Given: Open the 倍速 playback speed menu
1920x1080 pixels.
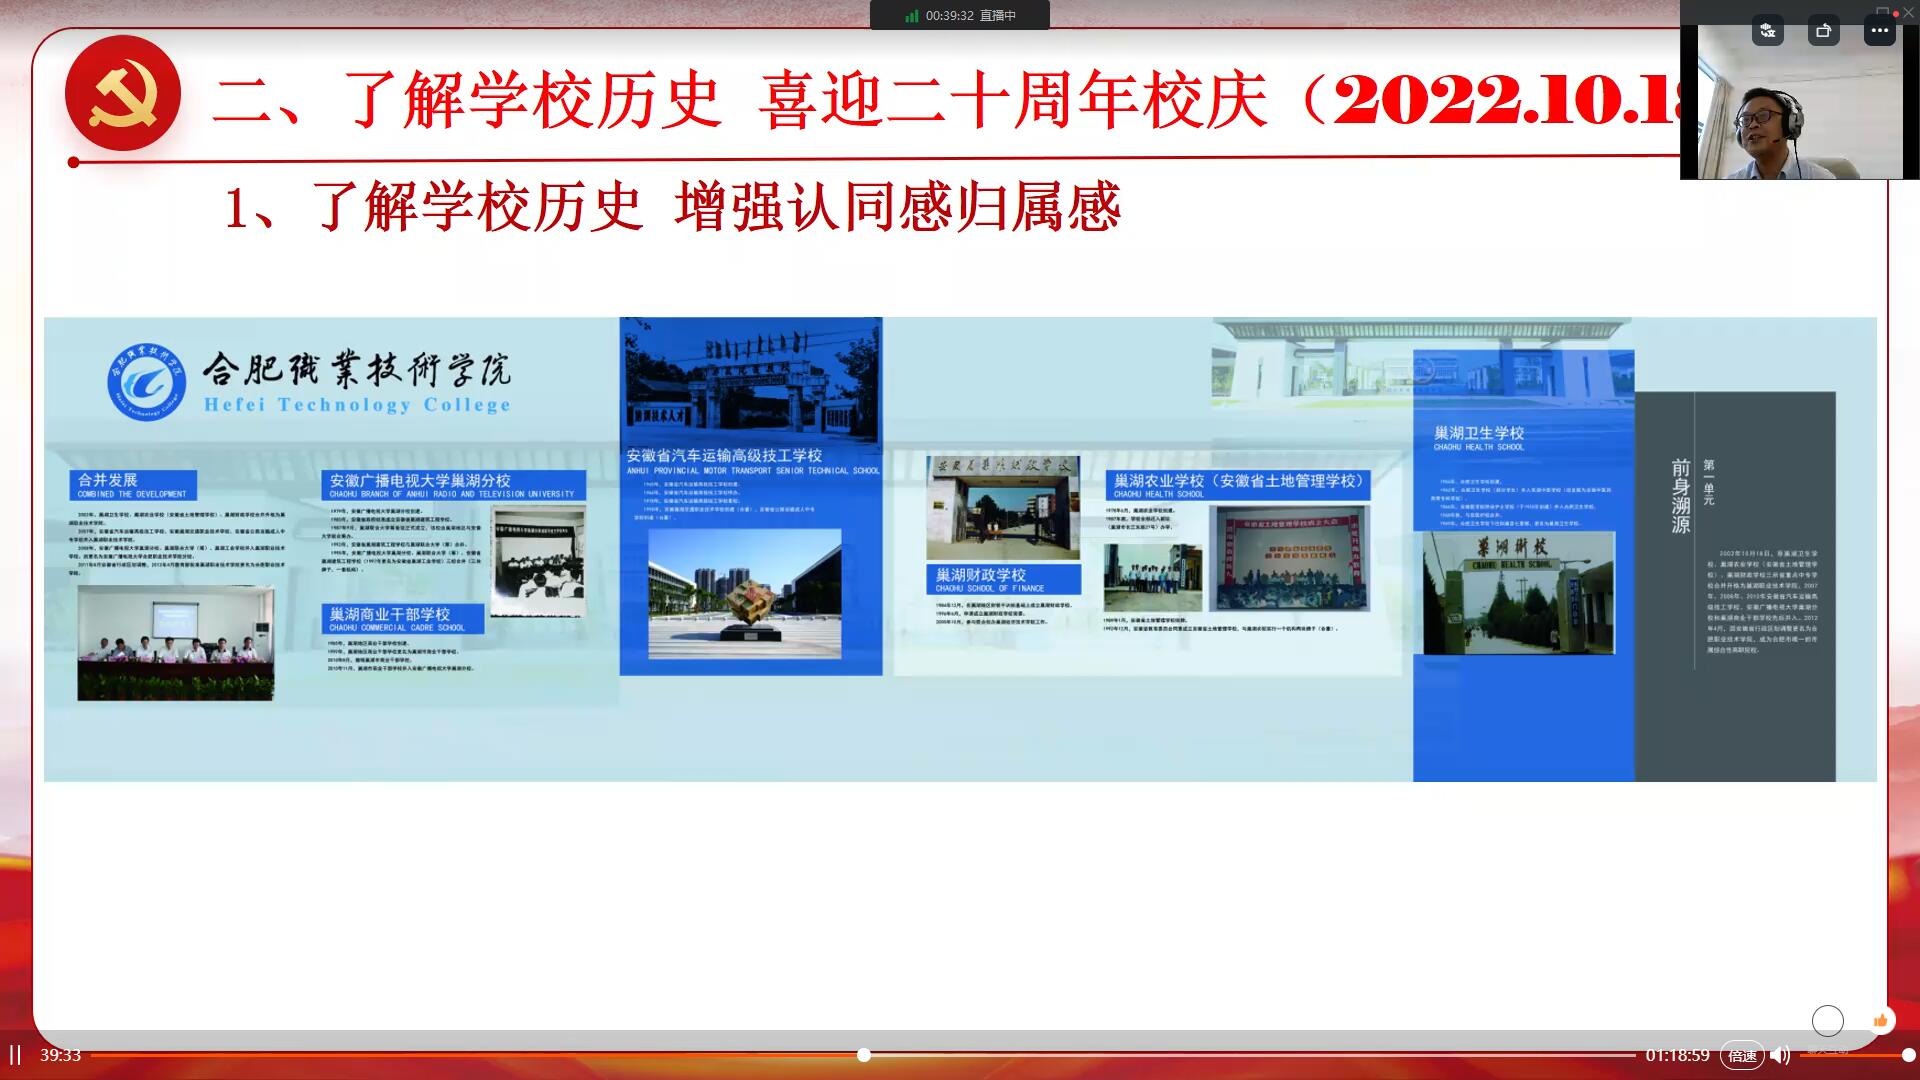Looking at the screenshot, I should coord(1742,1055).
